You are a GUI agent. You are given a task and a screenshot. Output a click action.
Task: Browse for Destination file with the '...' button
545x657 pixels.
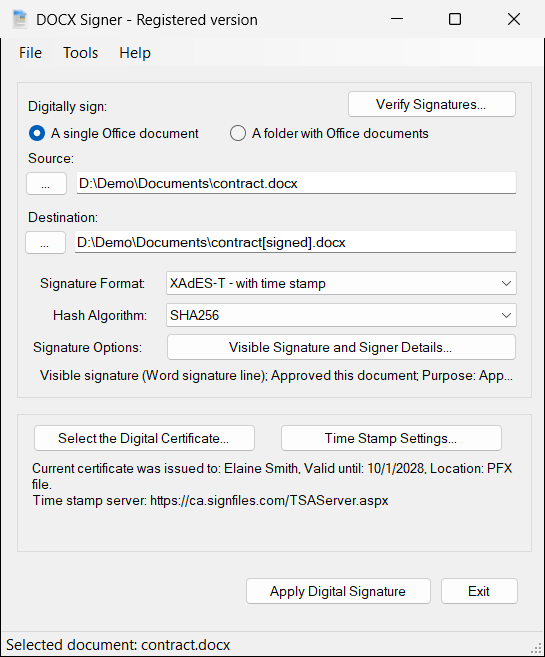tap(45, 243)
